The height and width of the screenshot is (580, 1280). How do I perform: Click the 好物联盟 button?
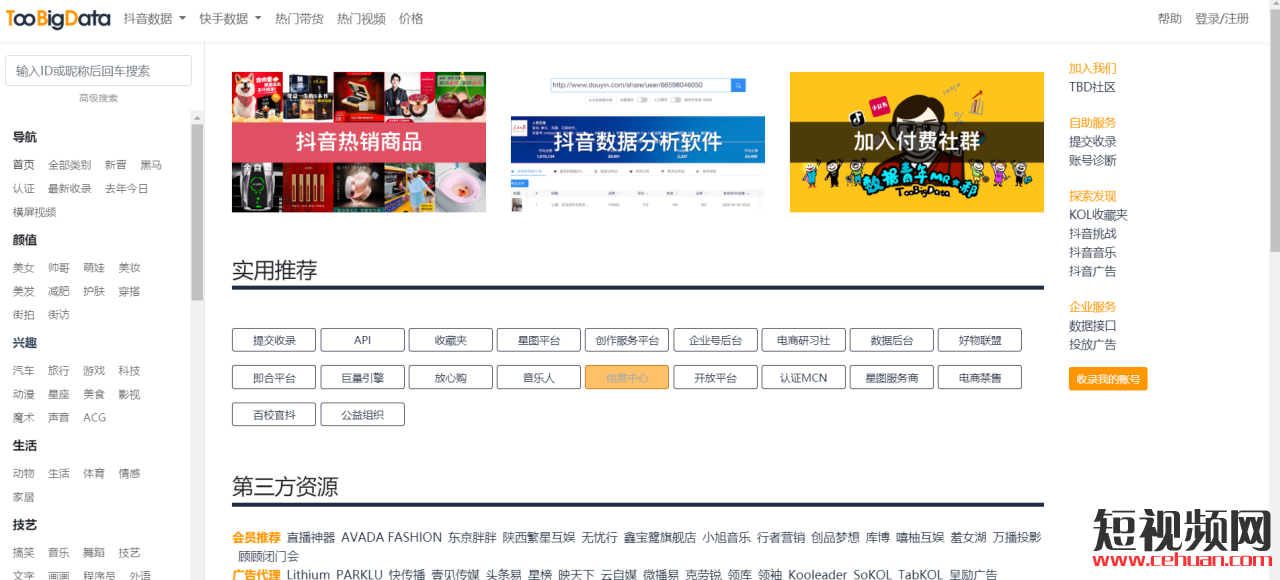coord(980,340)
